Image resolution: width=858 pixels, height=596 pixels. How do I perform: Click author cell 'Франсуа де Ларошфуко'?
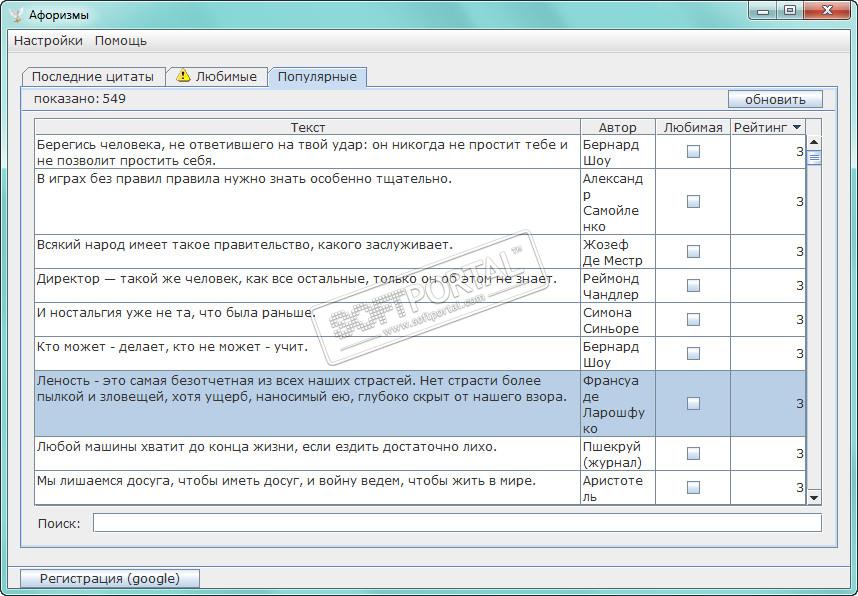click(x=618, y=403)
